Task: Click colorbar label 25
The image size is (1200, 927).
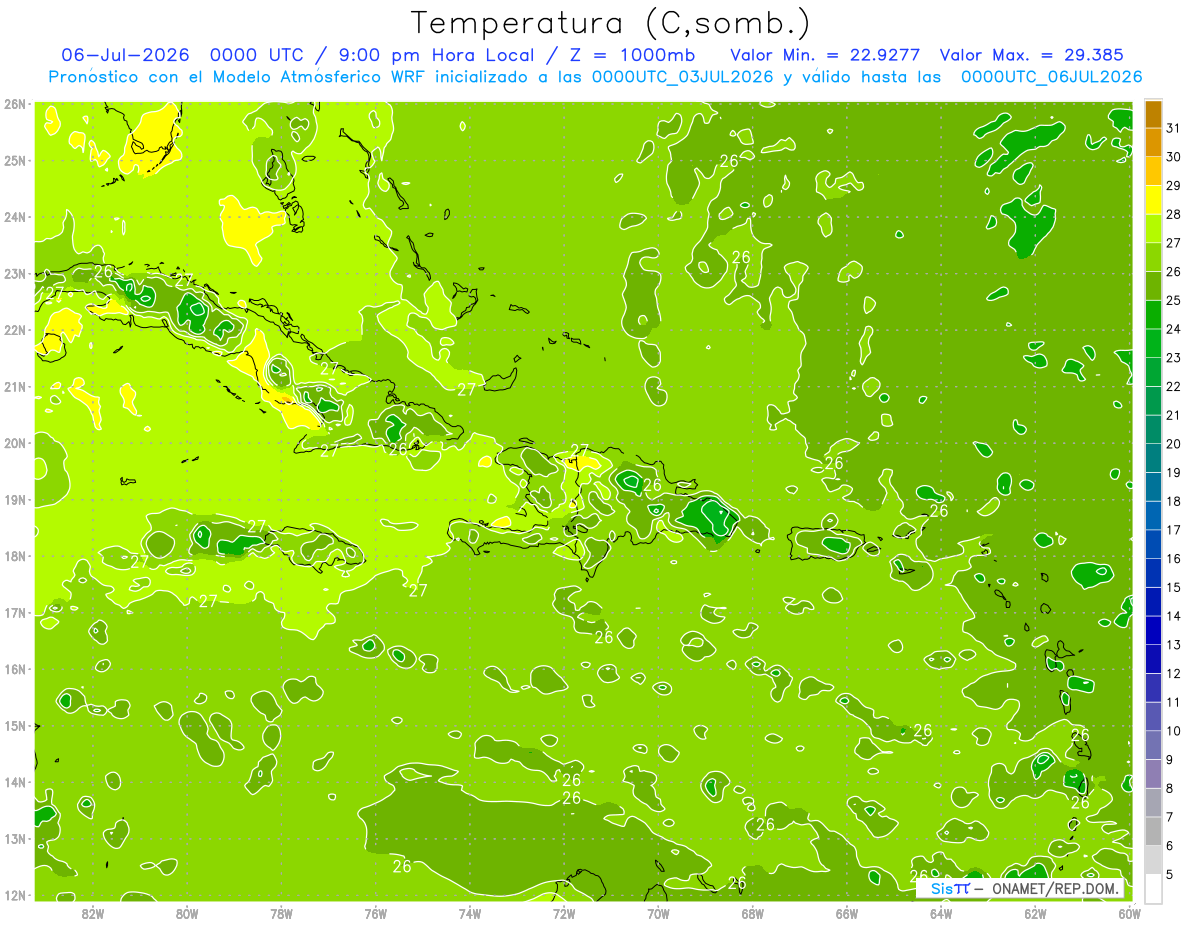Action: (1174, 300)
